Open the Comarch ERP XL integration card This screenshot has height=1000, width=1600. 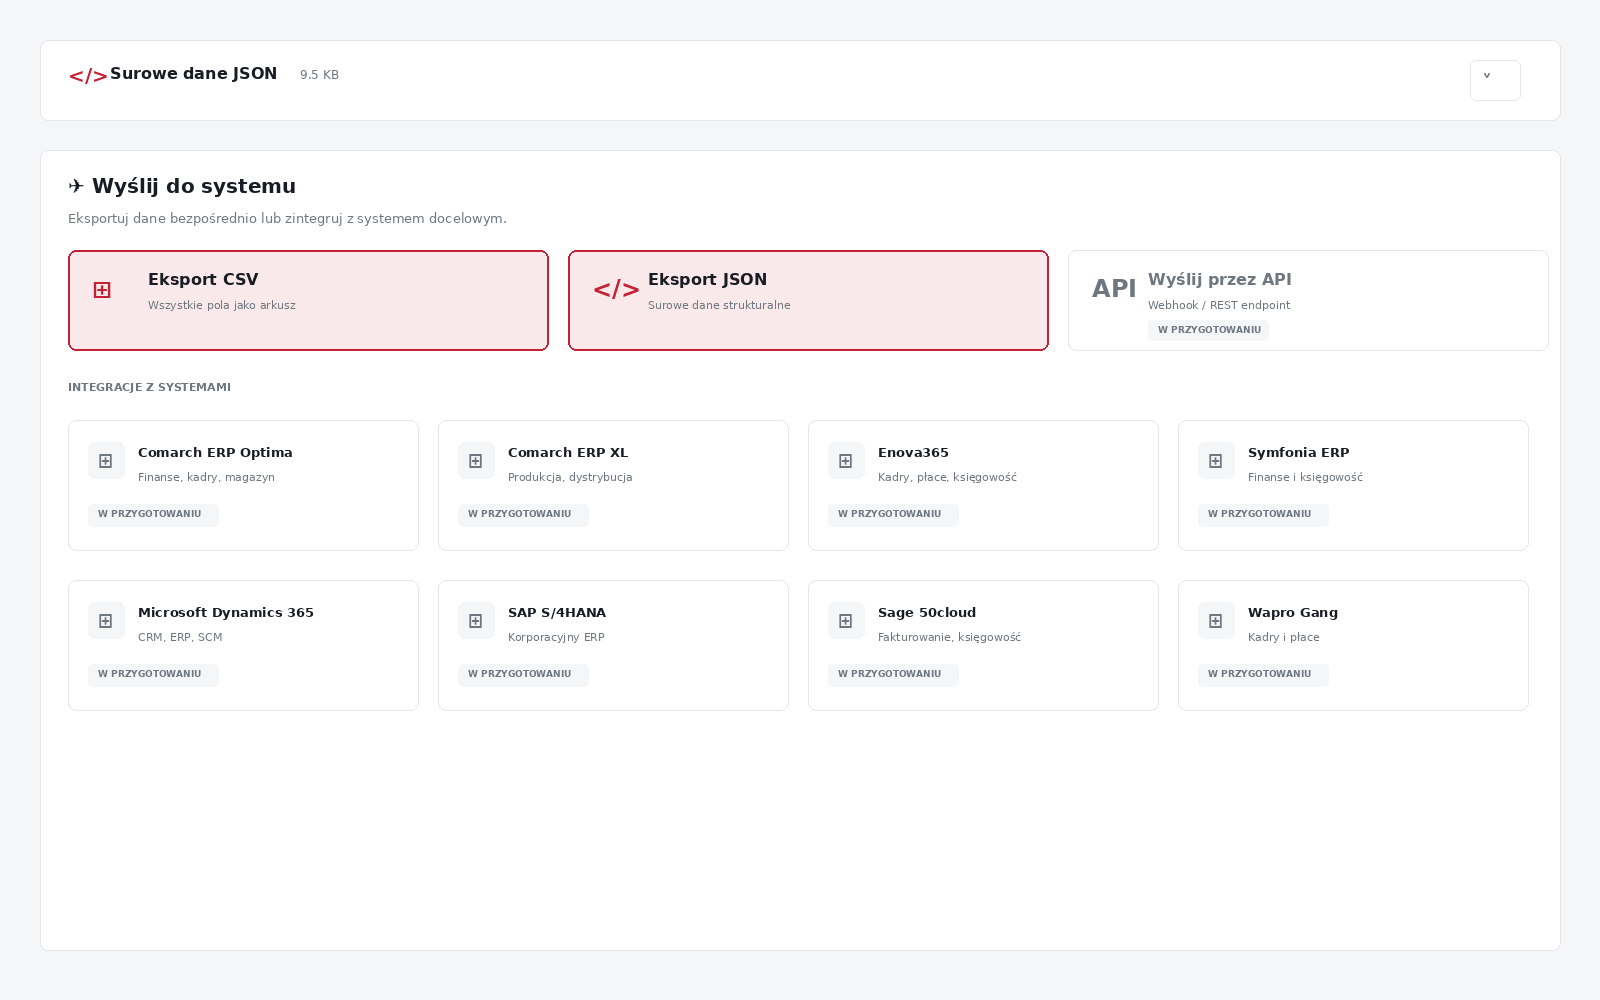tap(613, 485)
